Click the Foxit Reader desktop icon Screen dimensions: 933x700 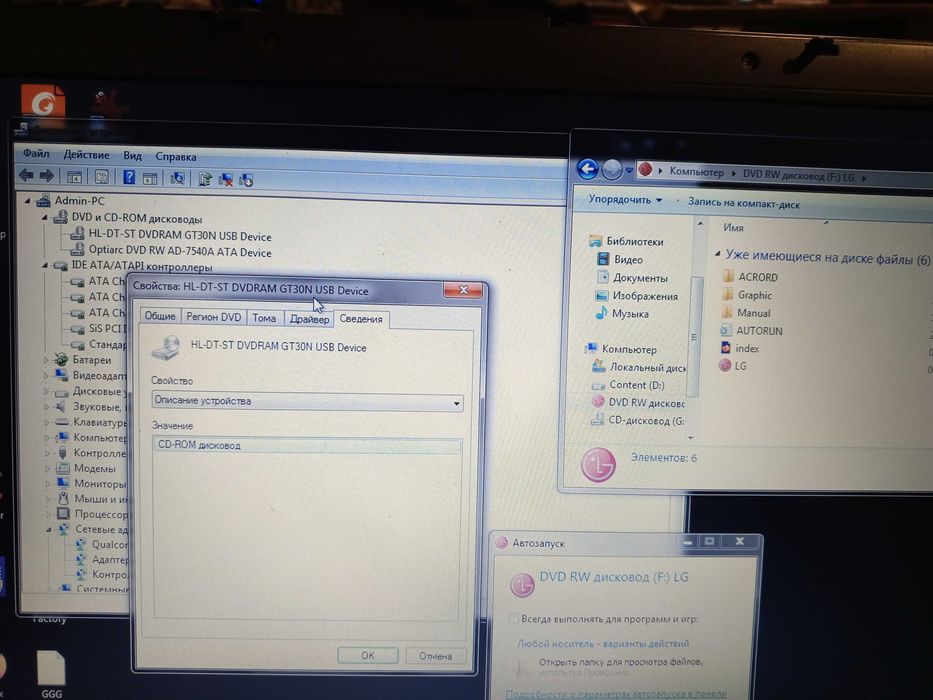coord(43,100)
